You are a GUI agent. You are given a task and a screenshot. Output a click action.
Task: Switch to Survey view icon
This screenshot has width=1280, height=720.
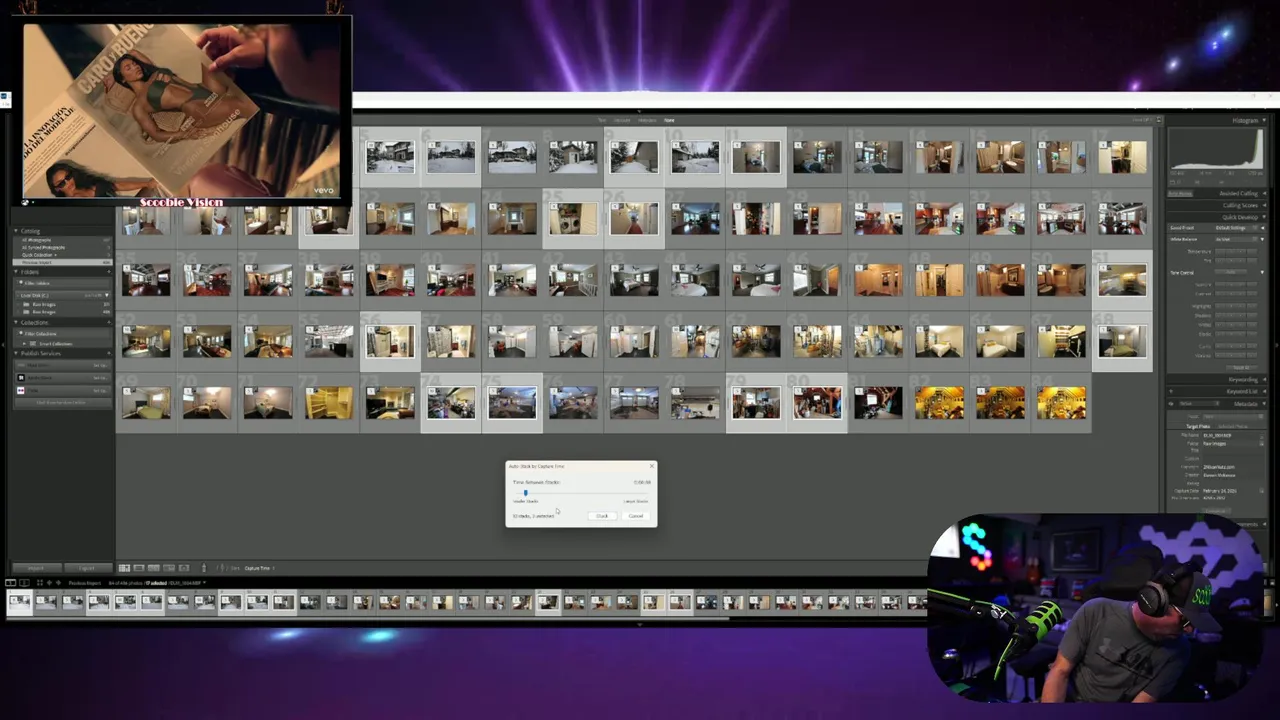pyautogui.click(x=169, y=568)
